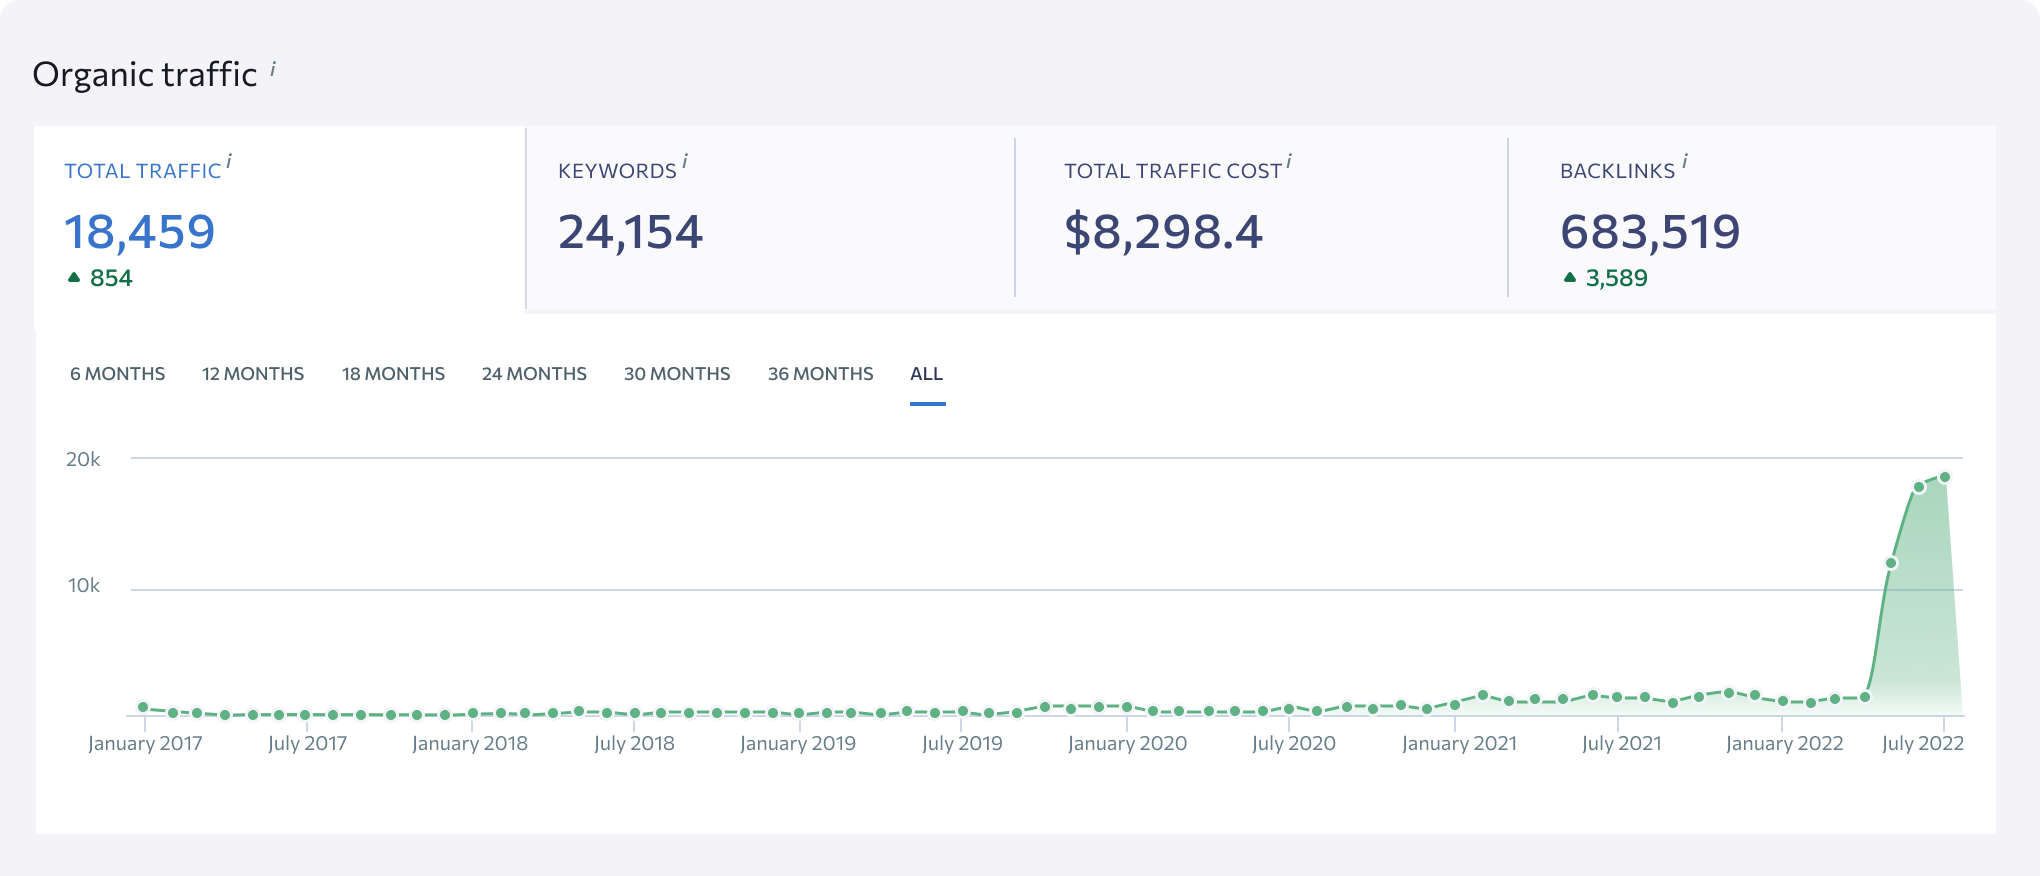Viewport: 2040px width, 876px height.
Task: Click the January 2022 axis label
Action: tap(1784, 744)
